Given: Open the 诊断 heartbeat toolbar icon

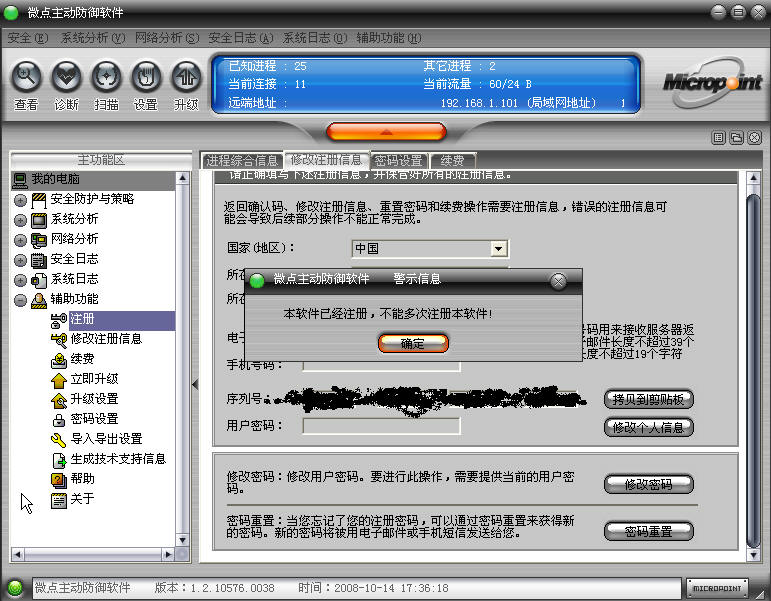Looking at the screenshot, I should [66, 76].
